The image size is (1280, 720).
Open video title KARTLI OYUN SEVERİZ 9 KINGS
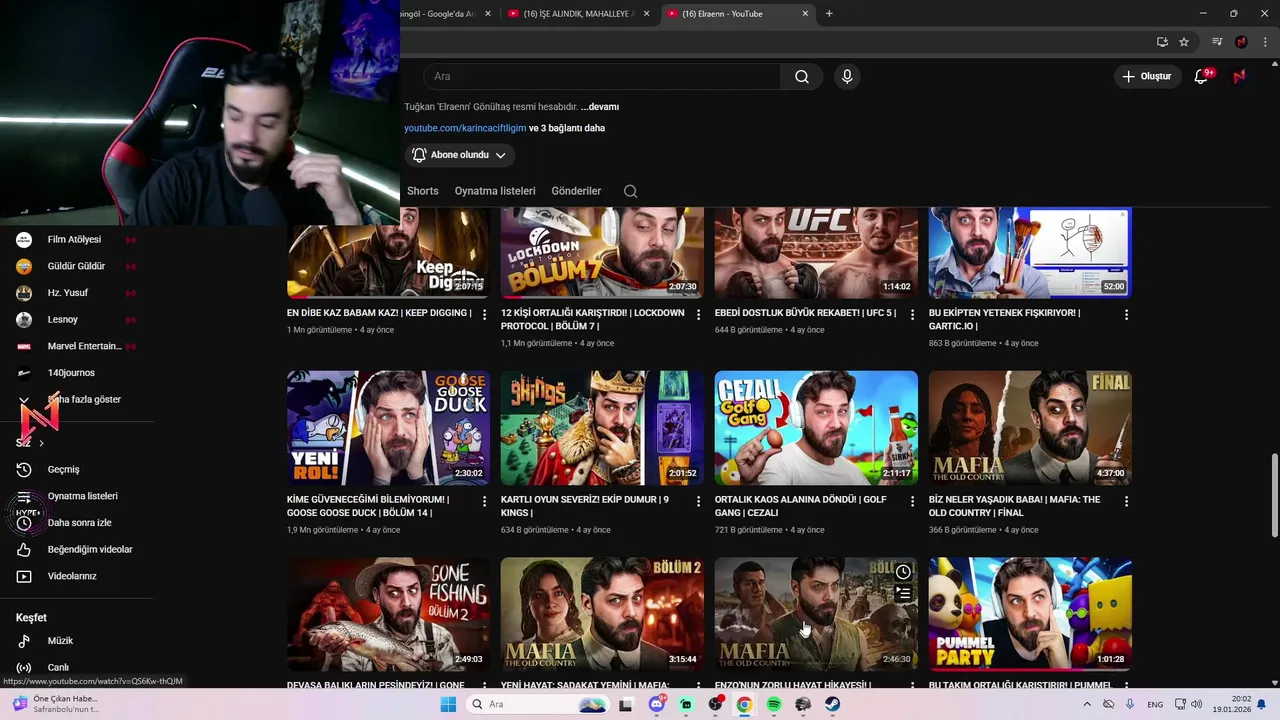(x=585, y=506)
